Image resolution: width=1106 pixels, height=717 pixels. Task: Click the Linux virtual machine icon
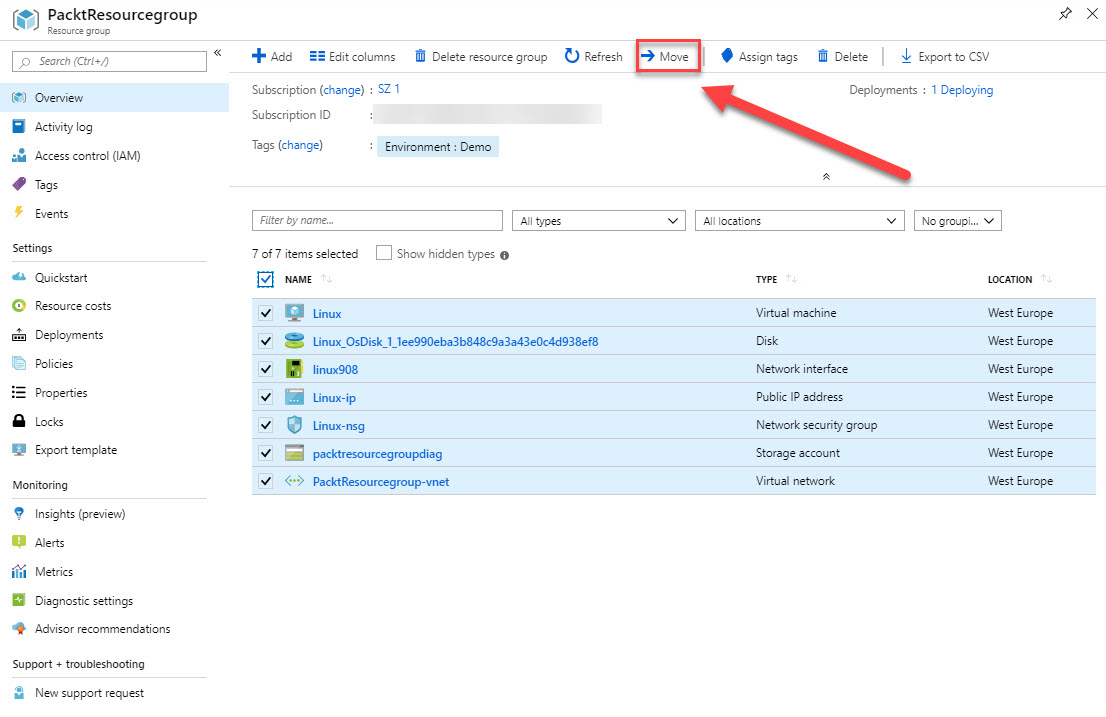294,312
